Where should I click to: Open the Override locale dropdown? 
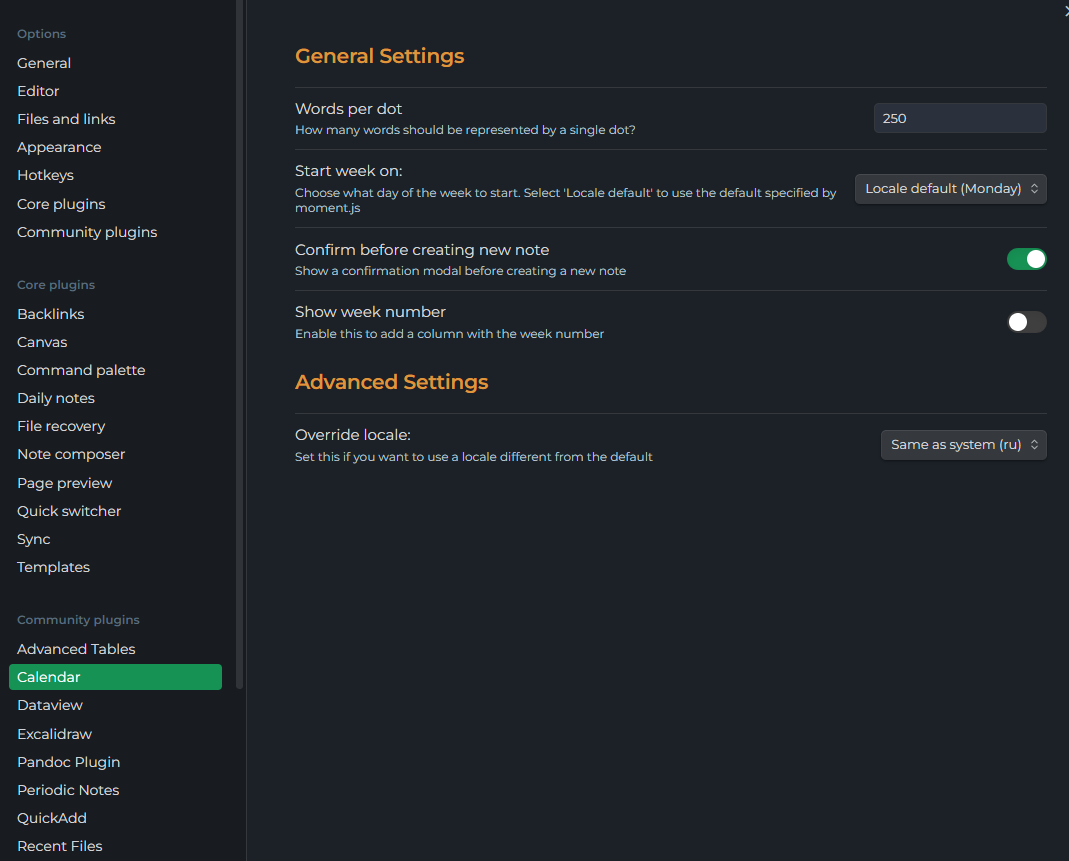pyautogui.click(x=963, y=444)
